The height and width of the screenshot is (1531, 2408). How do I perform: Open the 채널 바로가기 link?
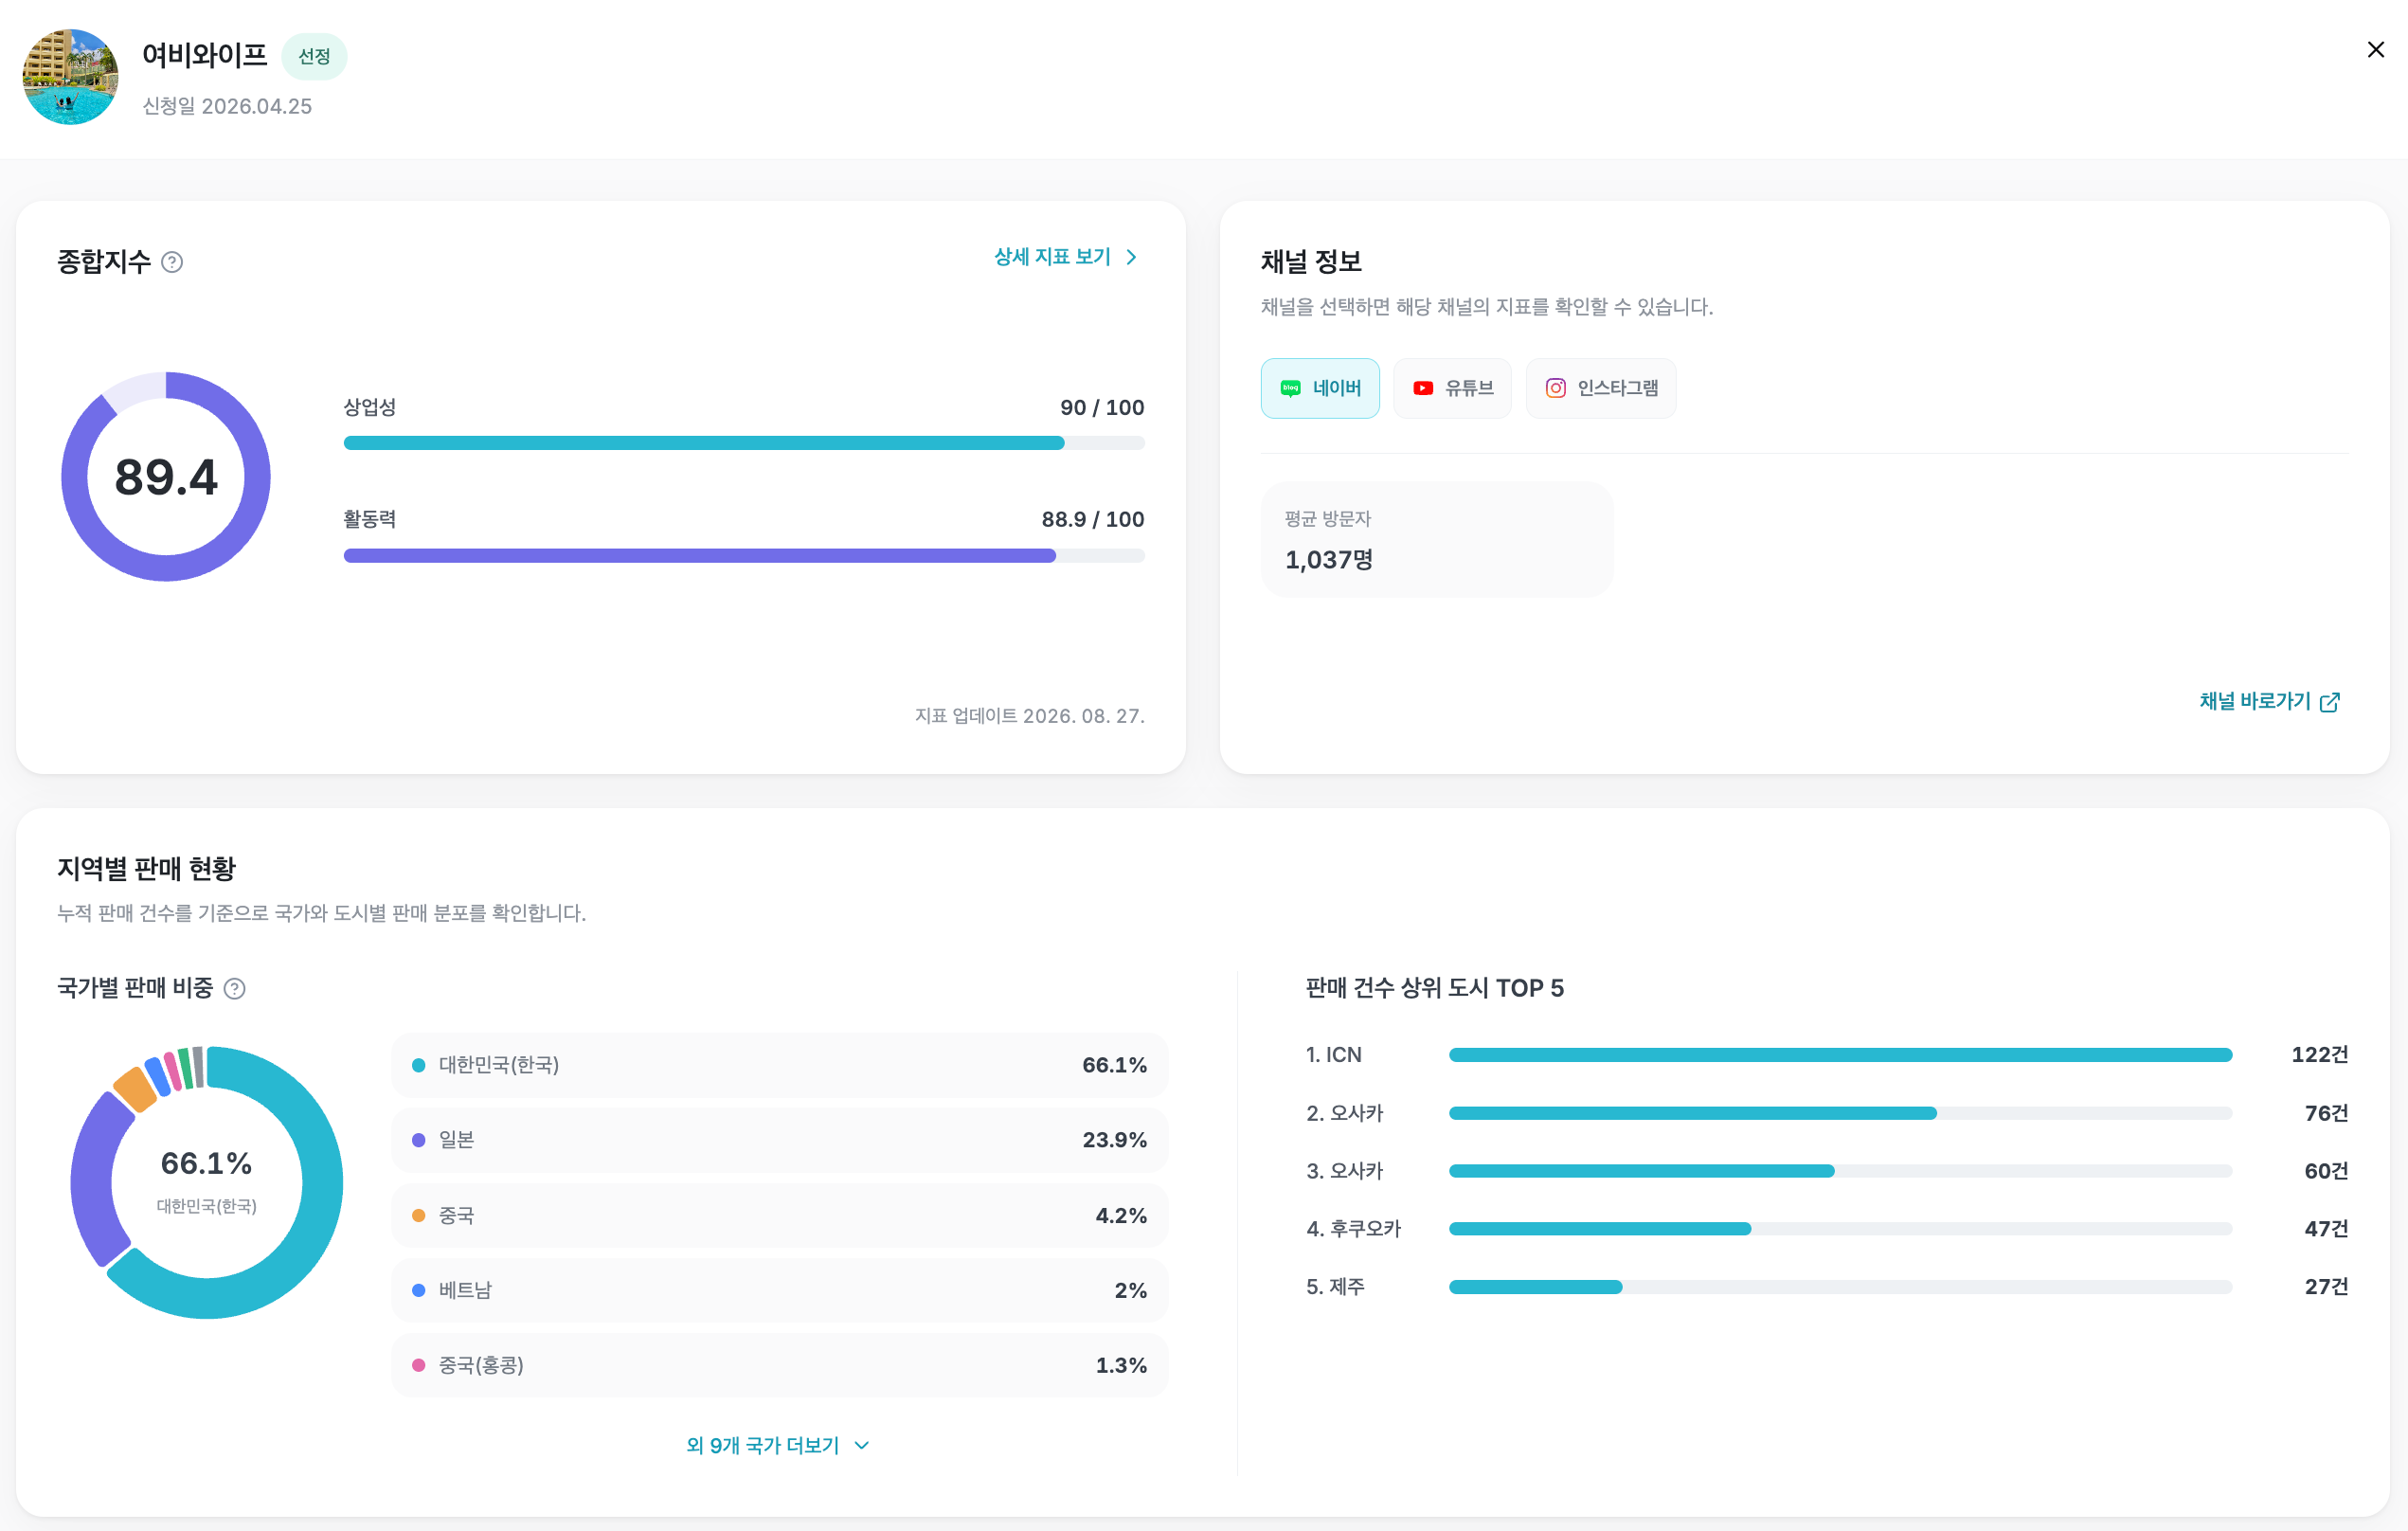[x=2269, y=701]
